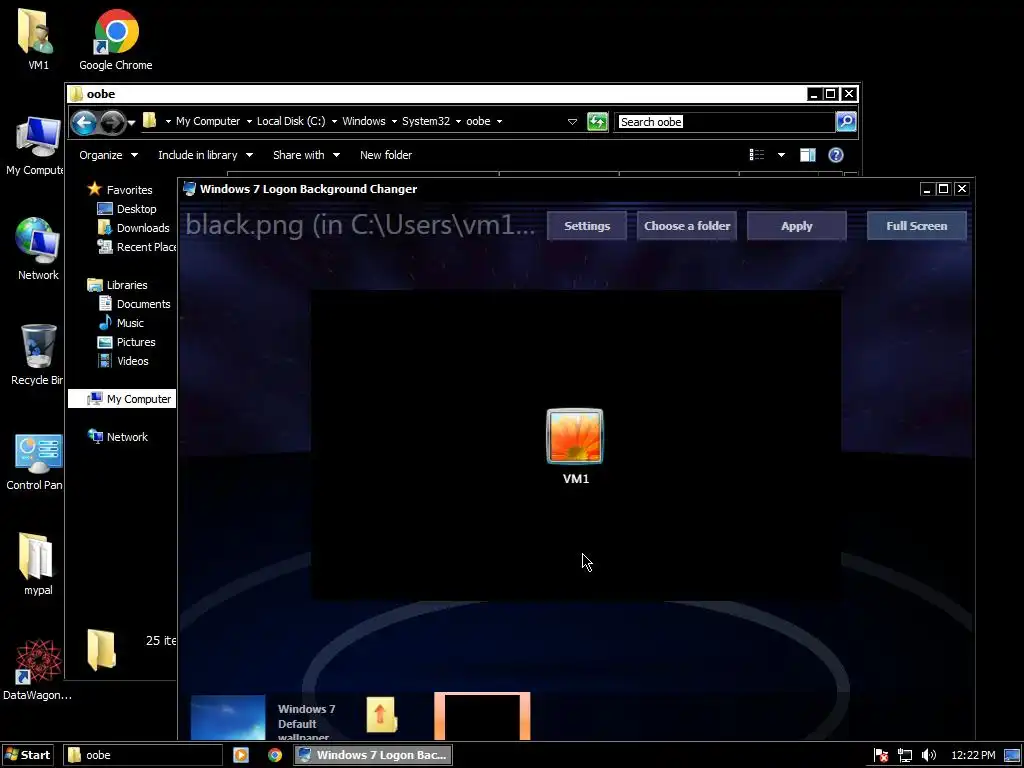The image size is (1024, 768).
Task: Click the VM1 user tile in logon preview
Action: coord(575,436)
